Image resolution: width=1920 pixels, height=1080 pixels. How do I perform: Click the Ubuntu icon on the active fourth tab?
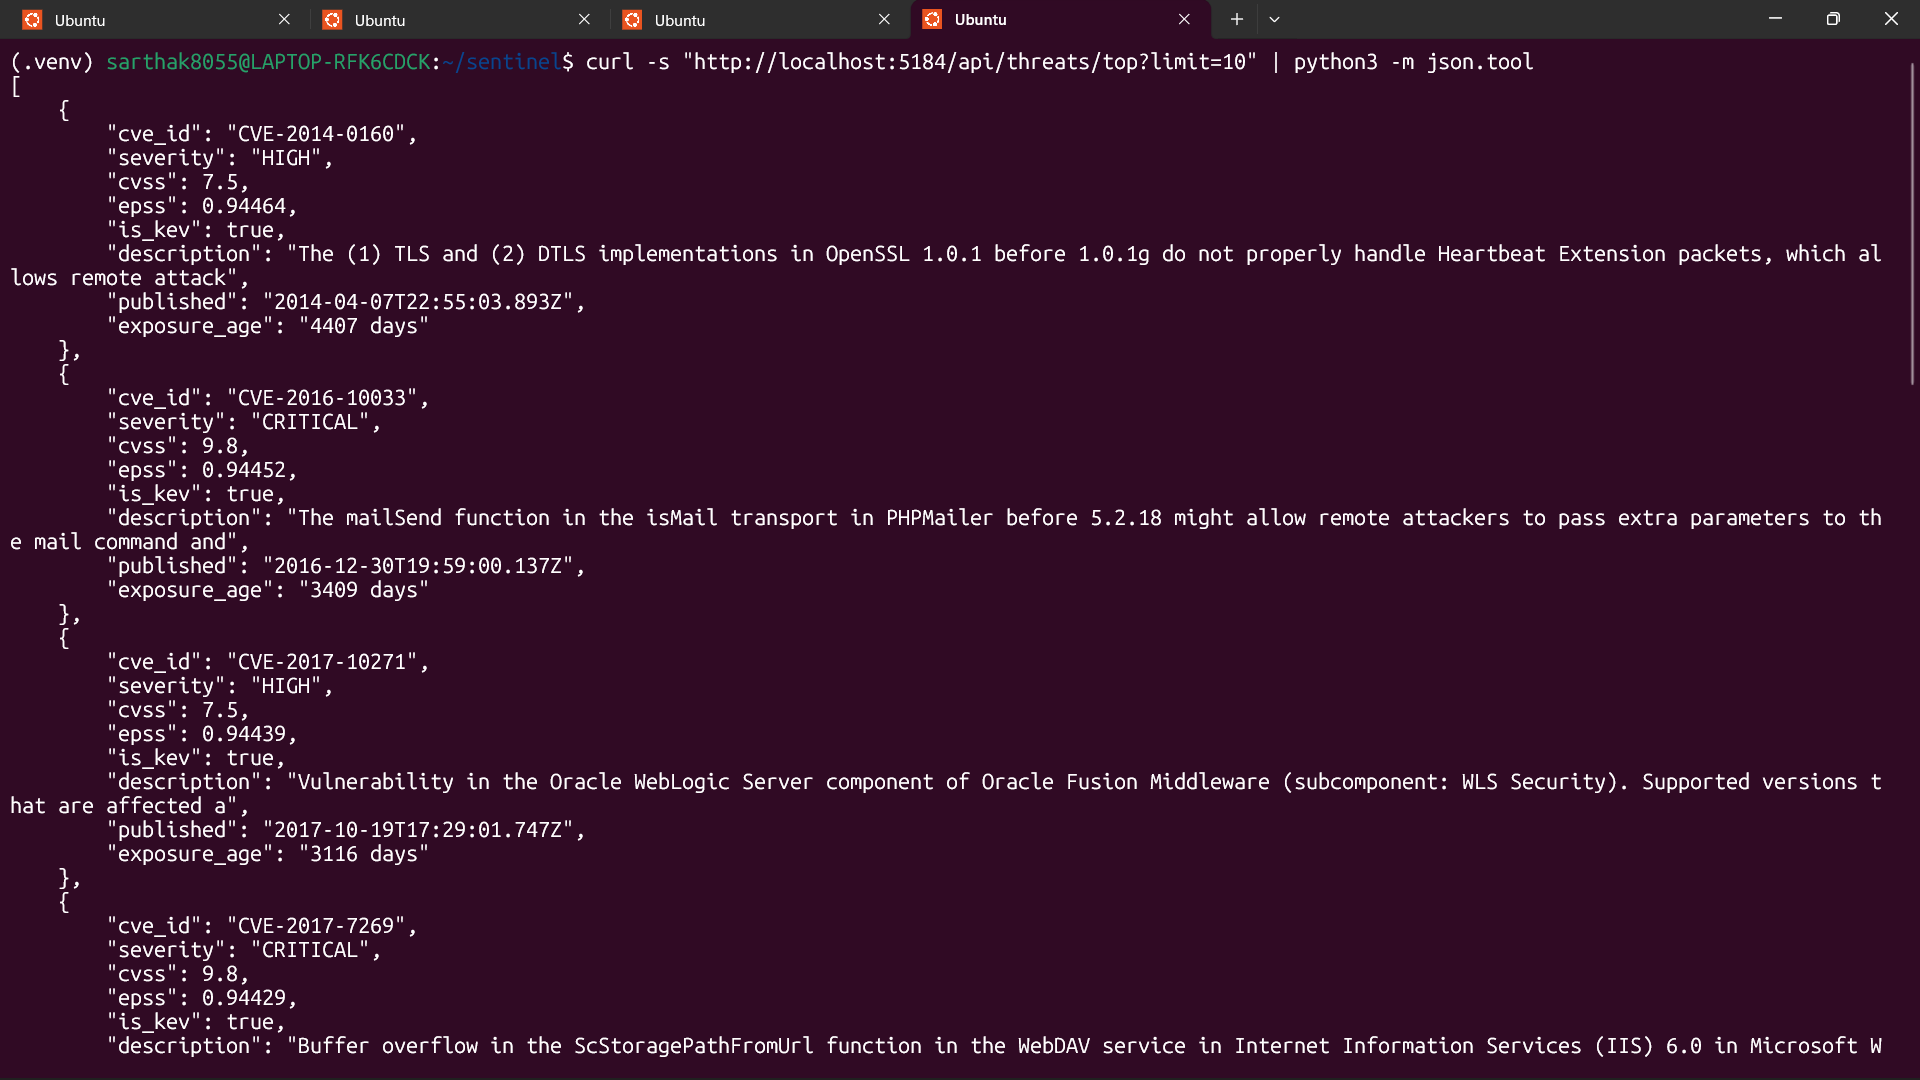(x=932, y=20)
